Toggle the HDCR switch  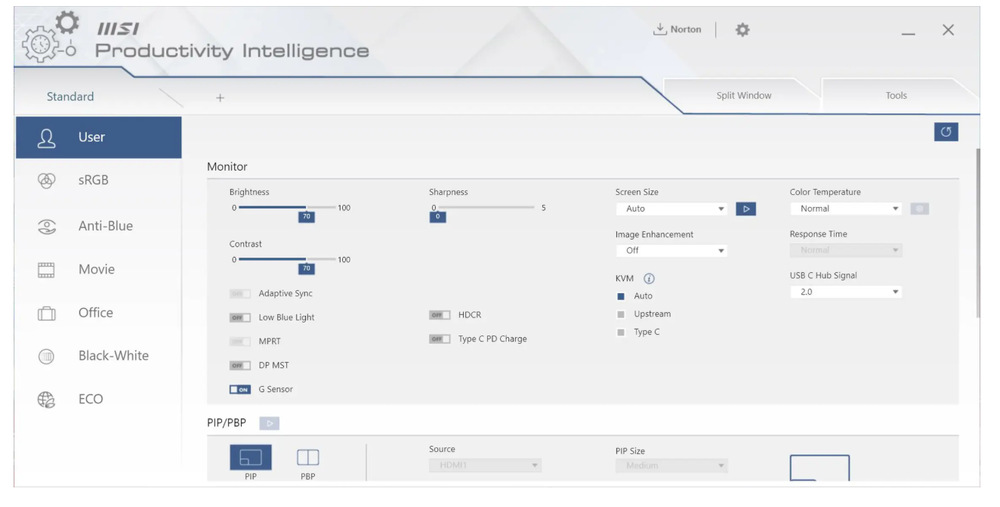coord(439,315)
